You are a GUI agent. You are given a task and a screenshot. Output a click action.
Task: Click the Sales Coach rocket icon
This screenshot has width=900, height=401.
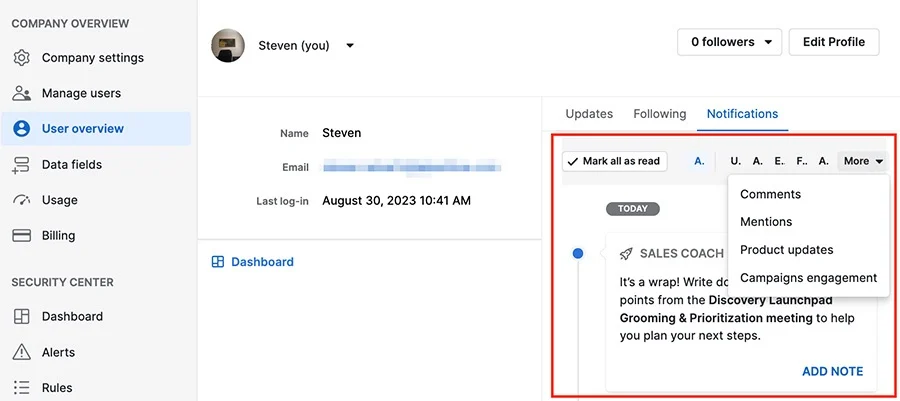pos(626,254)
